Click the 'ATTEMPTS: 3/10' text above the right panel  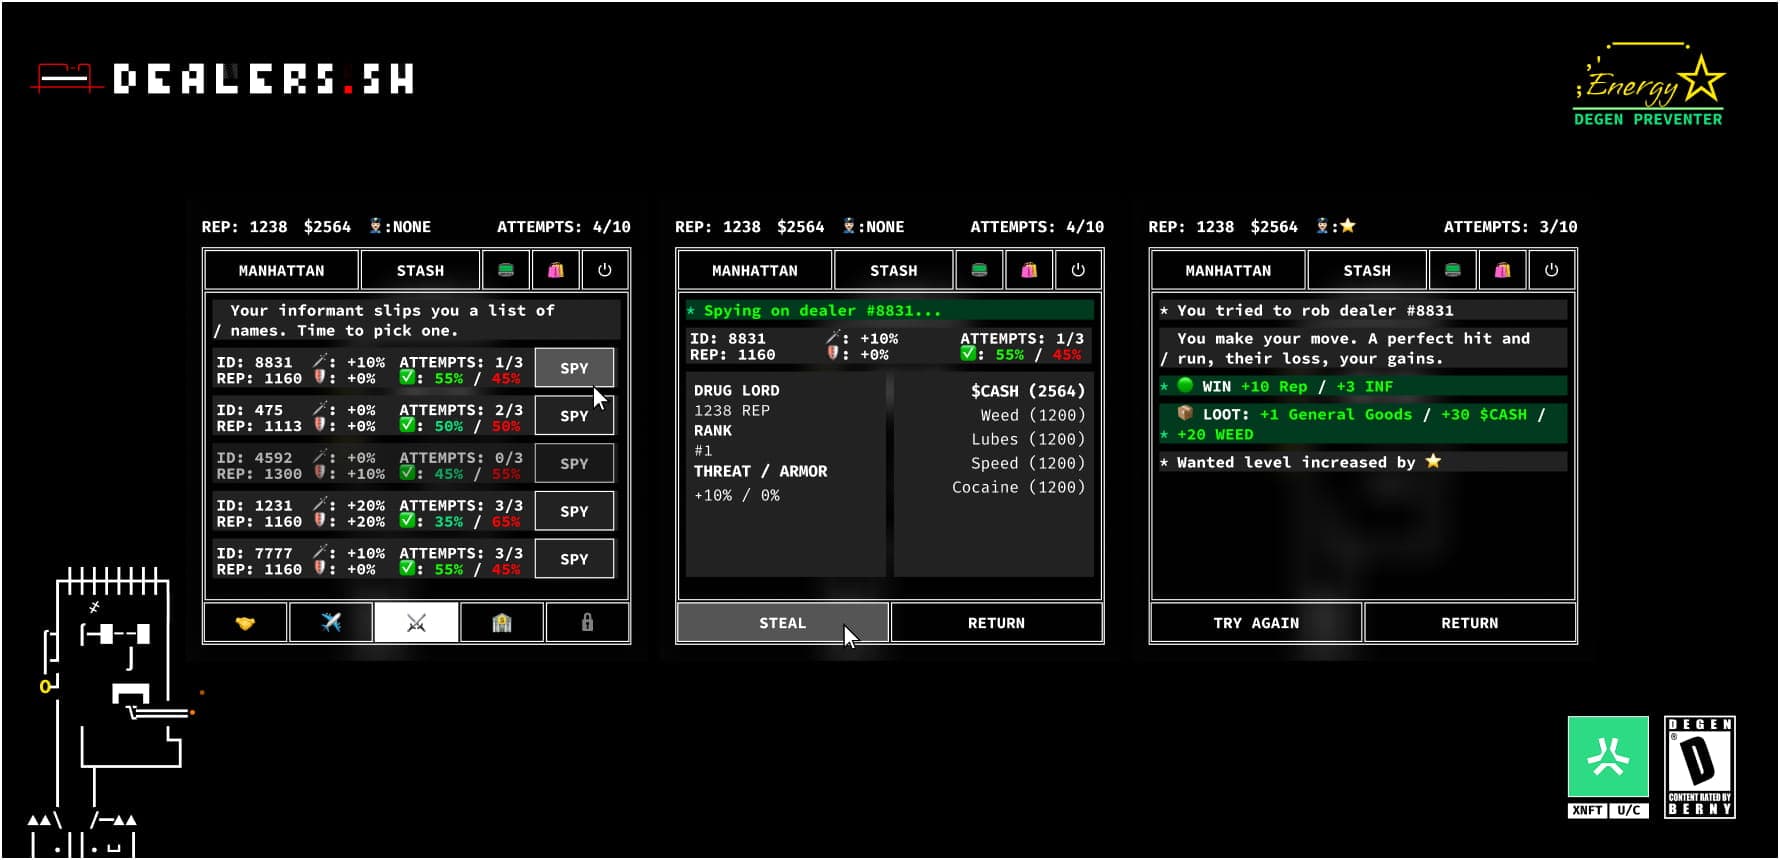coord(1510,227)
